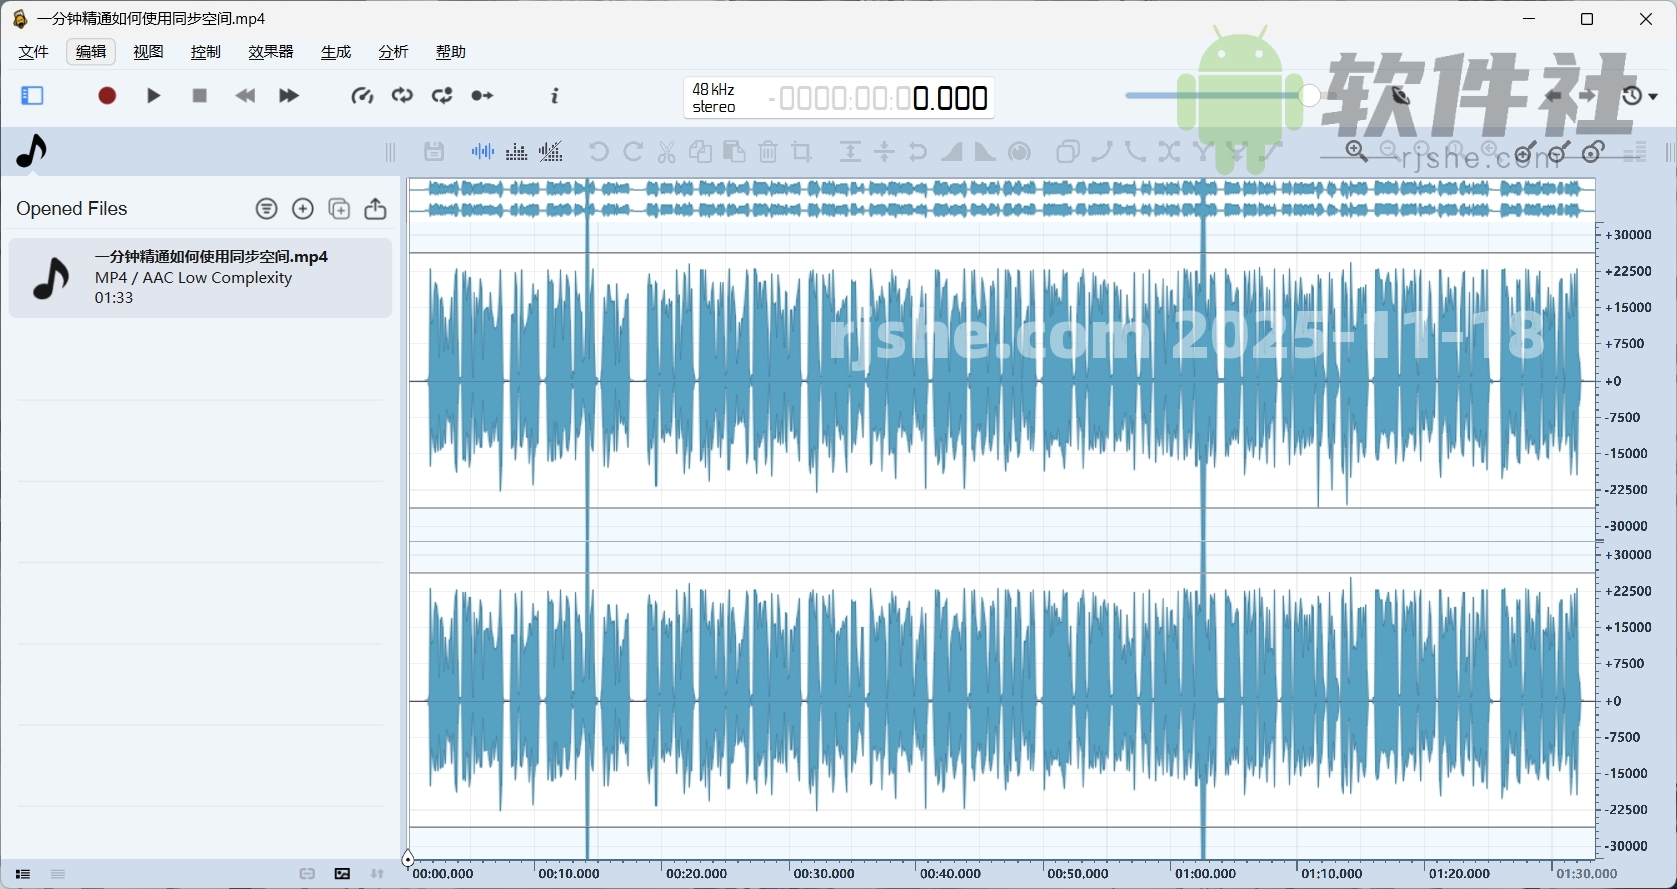Toggle the follow-playback-cursor dot-arrow icon

[482, 95]
